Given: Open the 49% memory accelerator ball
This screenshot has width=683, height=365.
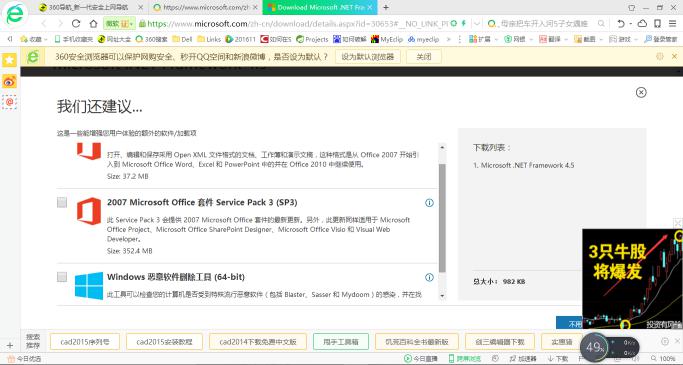Looking at the screenshot, I should 595,347.
